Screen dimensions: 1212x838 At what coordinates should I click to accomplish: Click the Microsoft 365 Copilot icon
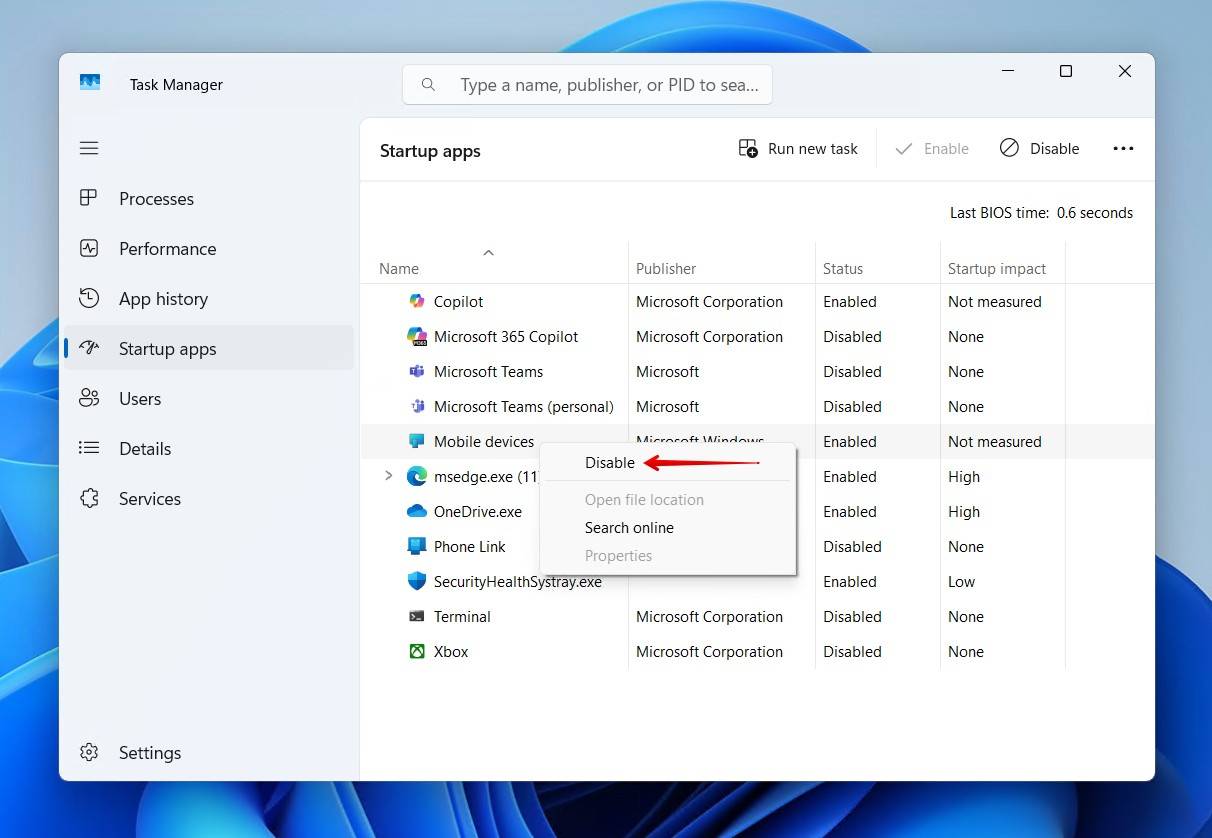point(417,336)
